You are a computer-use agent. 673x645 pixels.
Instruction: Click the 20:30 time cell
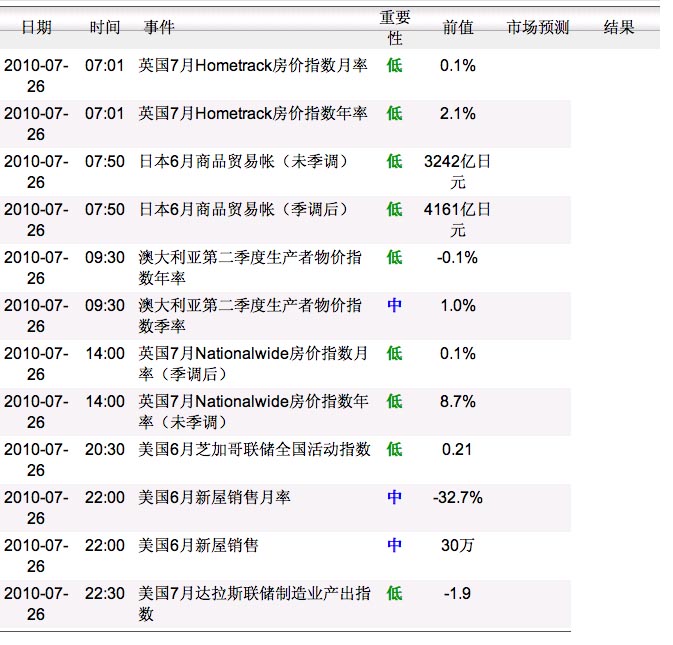pyautogui.click(x=105, y=450)
